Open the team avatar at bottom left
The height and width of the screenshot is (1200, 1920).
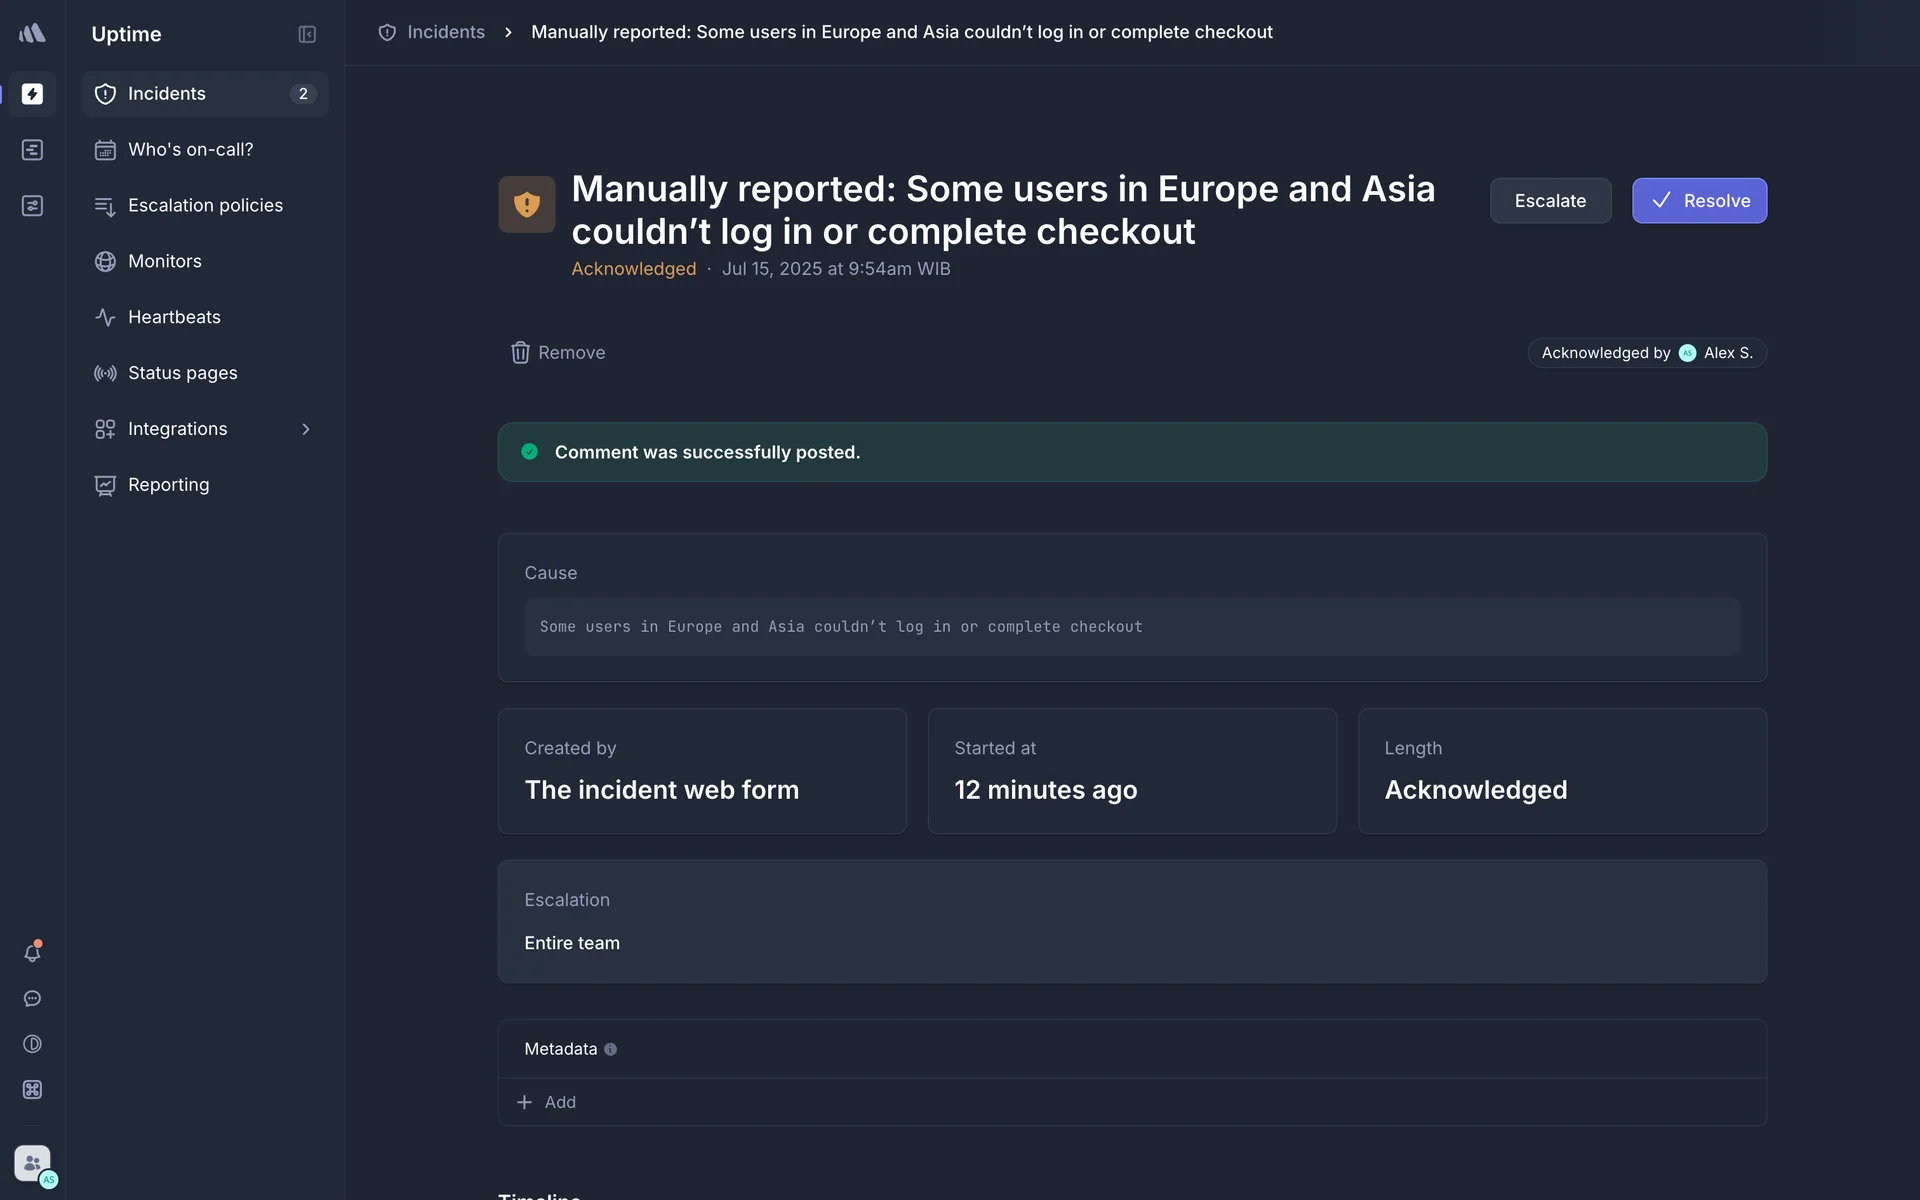32,1163
